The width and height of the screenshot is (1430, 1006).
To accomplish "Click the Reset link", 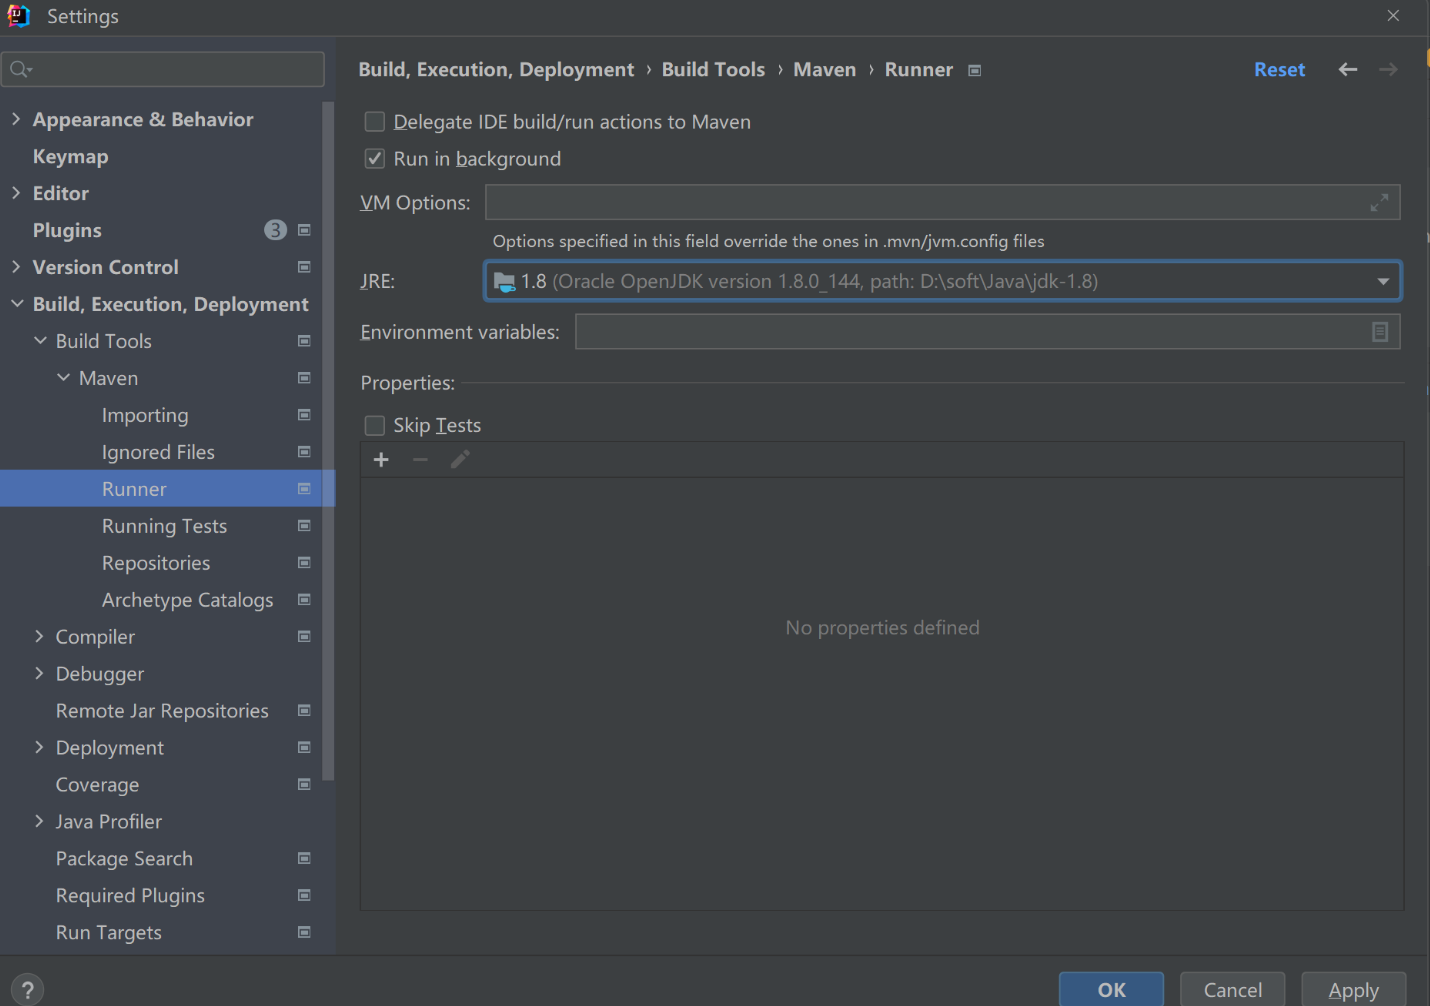I will click(1280, 70).
